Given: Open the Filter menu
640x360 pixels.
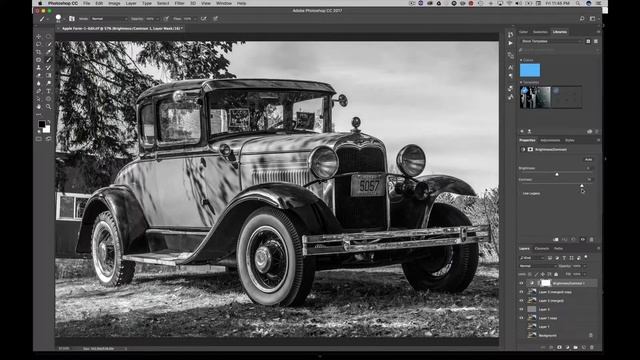Looking at the screenshot, I should [180, 3].
